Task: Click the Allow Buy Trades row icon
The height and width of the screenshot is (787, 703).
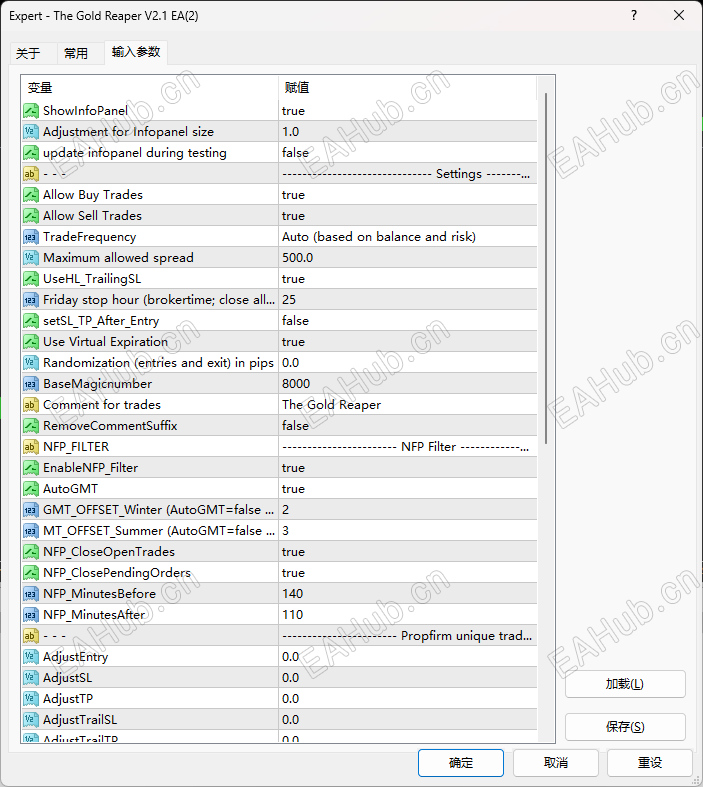Action: 31,195
